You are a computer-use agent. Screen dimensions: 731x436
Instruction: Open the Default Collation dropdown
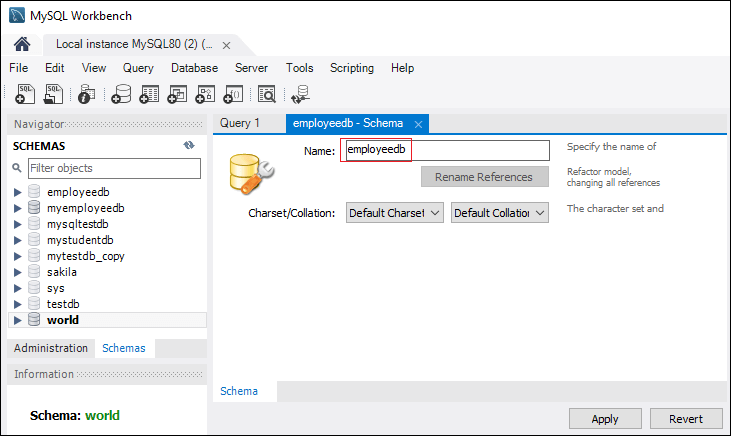pyautogui.click(x=500, y=213)
